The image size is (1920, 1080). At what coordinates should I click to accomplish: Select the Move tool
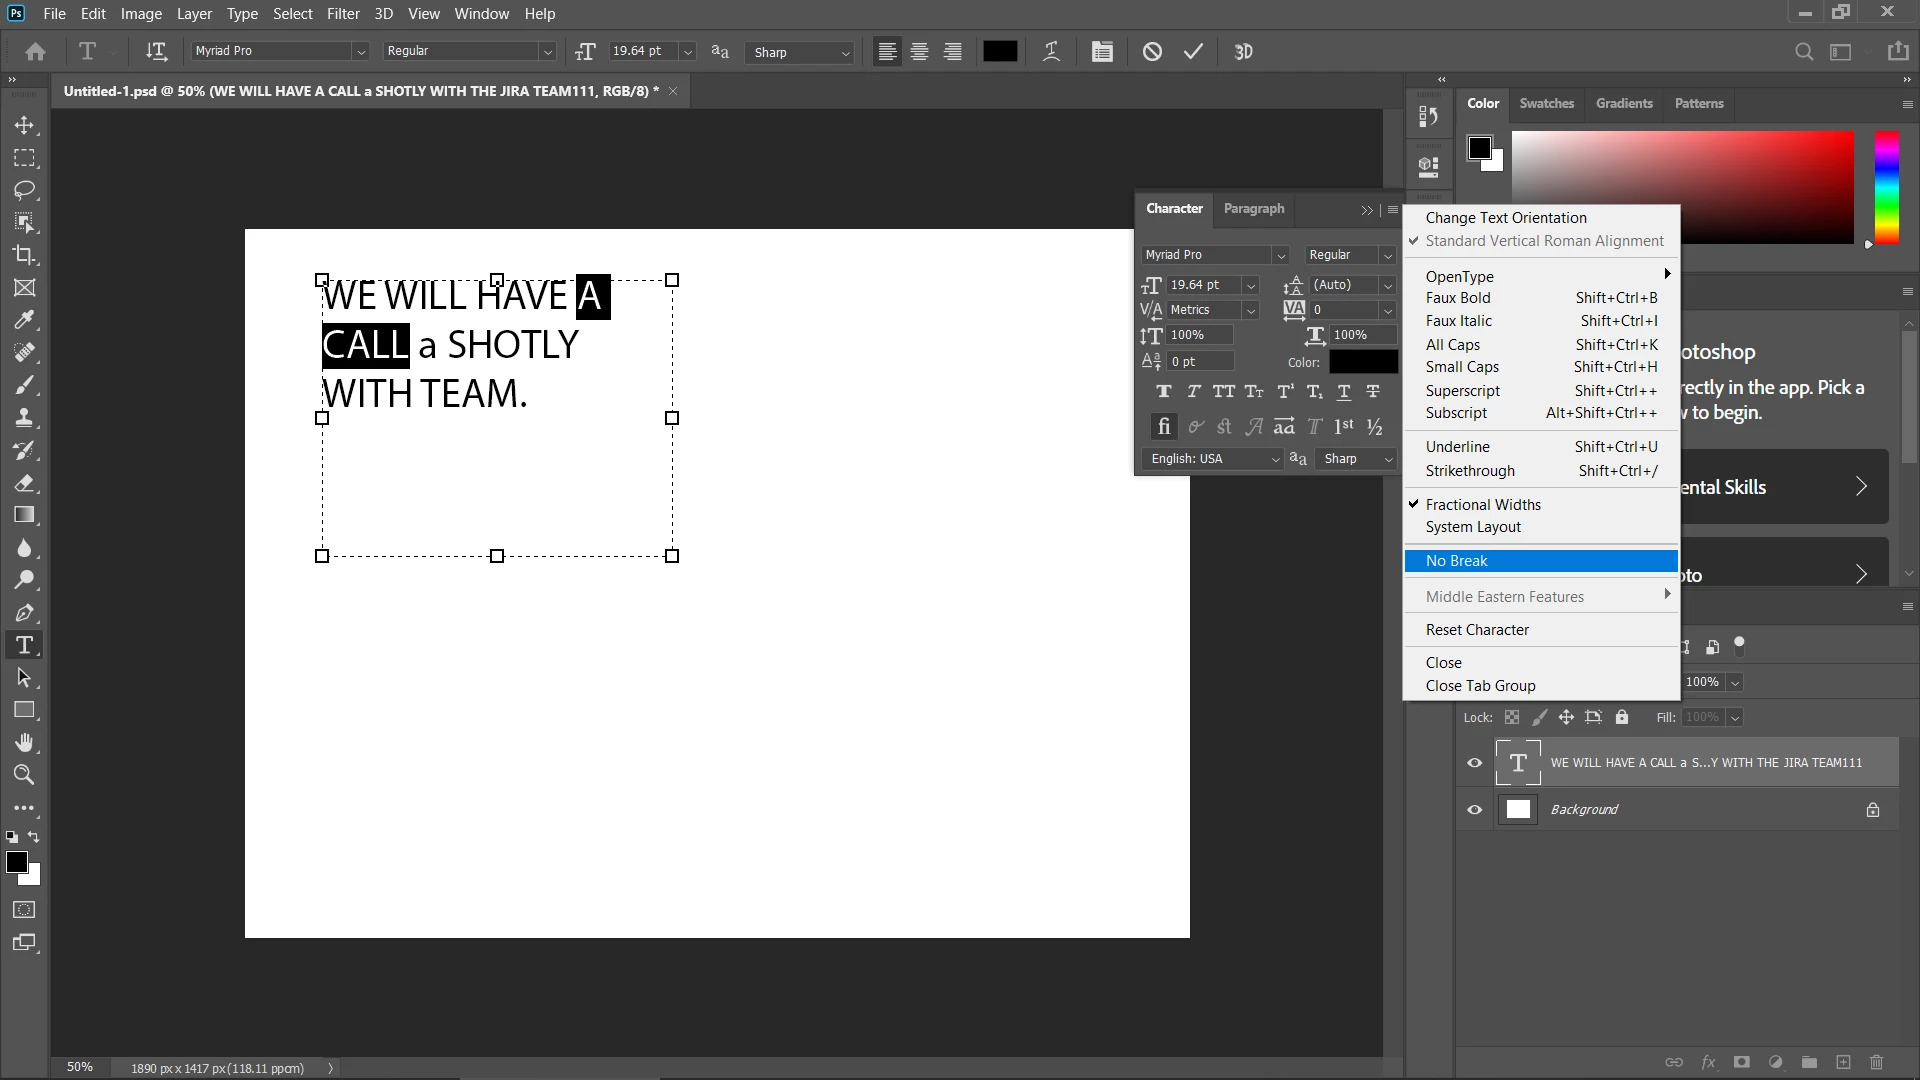click(24, 125)
